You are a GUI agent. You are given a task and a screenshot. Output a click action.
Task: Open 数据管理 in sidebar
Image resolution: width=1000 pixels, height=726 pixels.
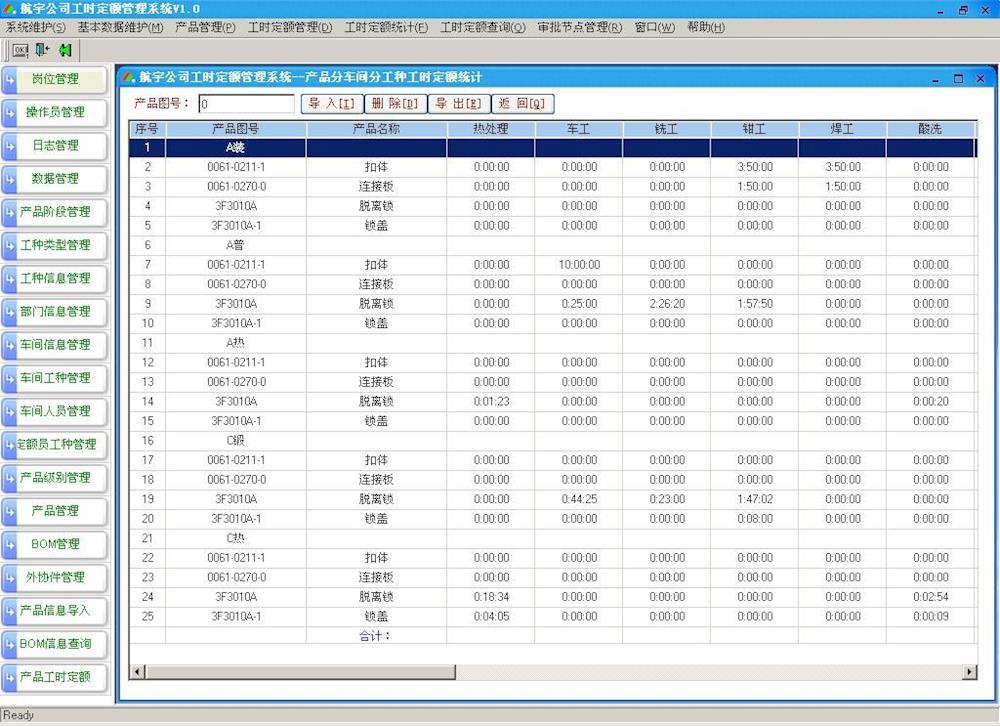55,179
